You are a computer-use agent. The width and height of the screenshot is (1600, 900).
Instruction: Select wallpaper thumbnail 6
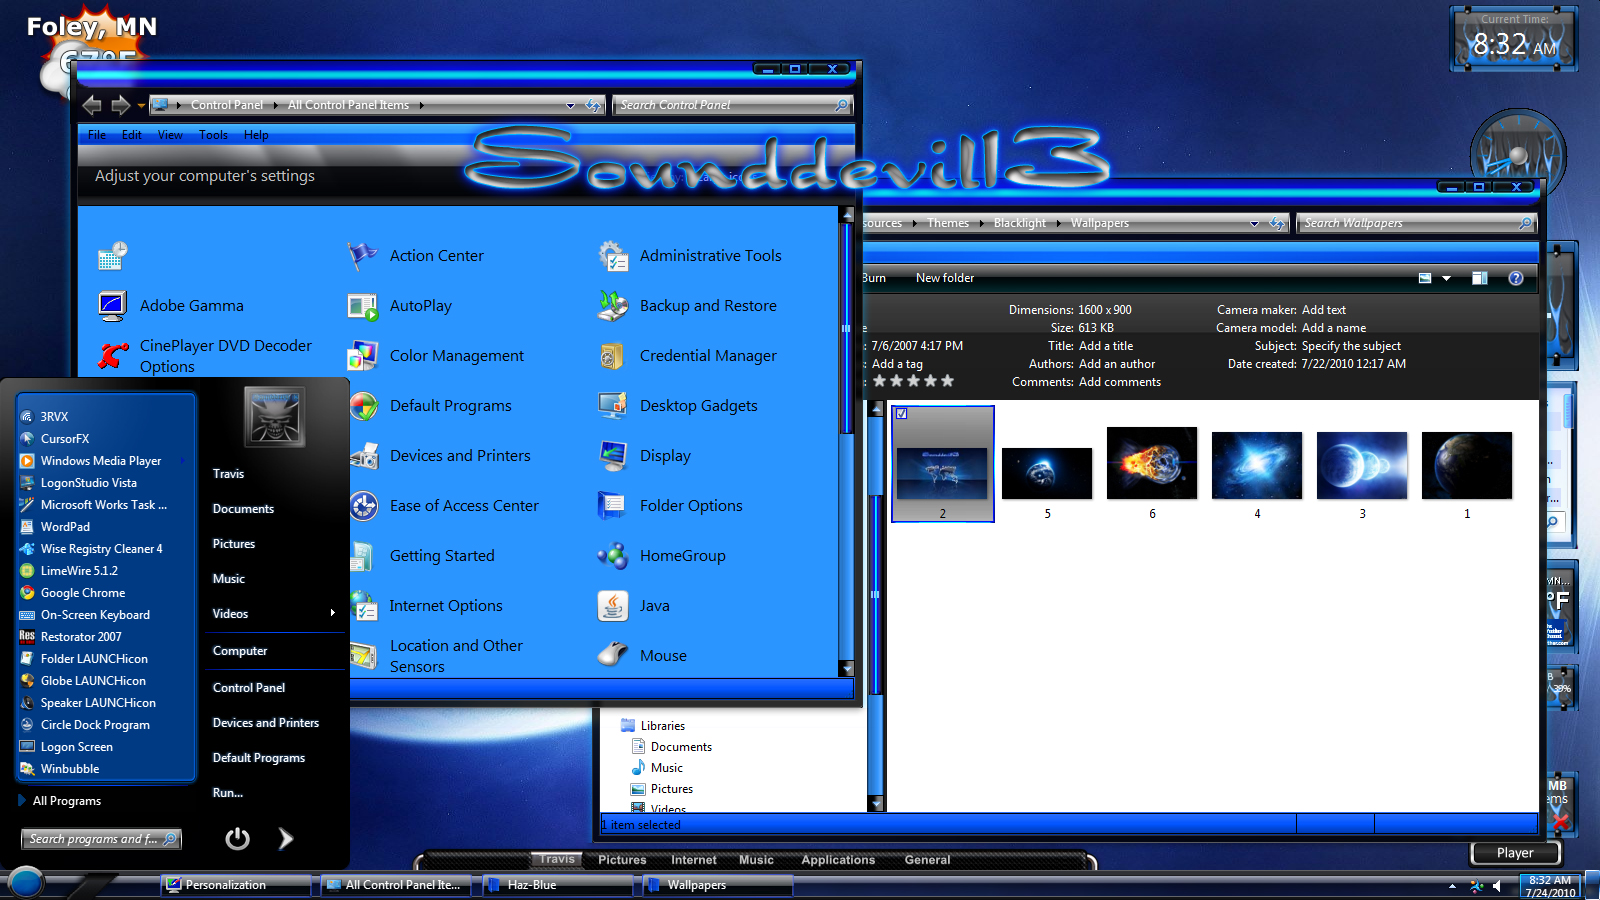point(1152,463)
